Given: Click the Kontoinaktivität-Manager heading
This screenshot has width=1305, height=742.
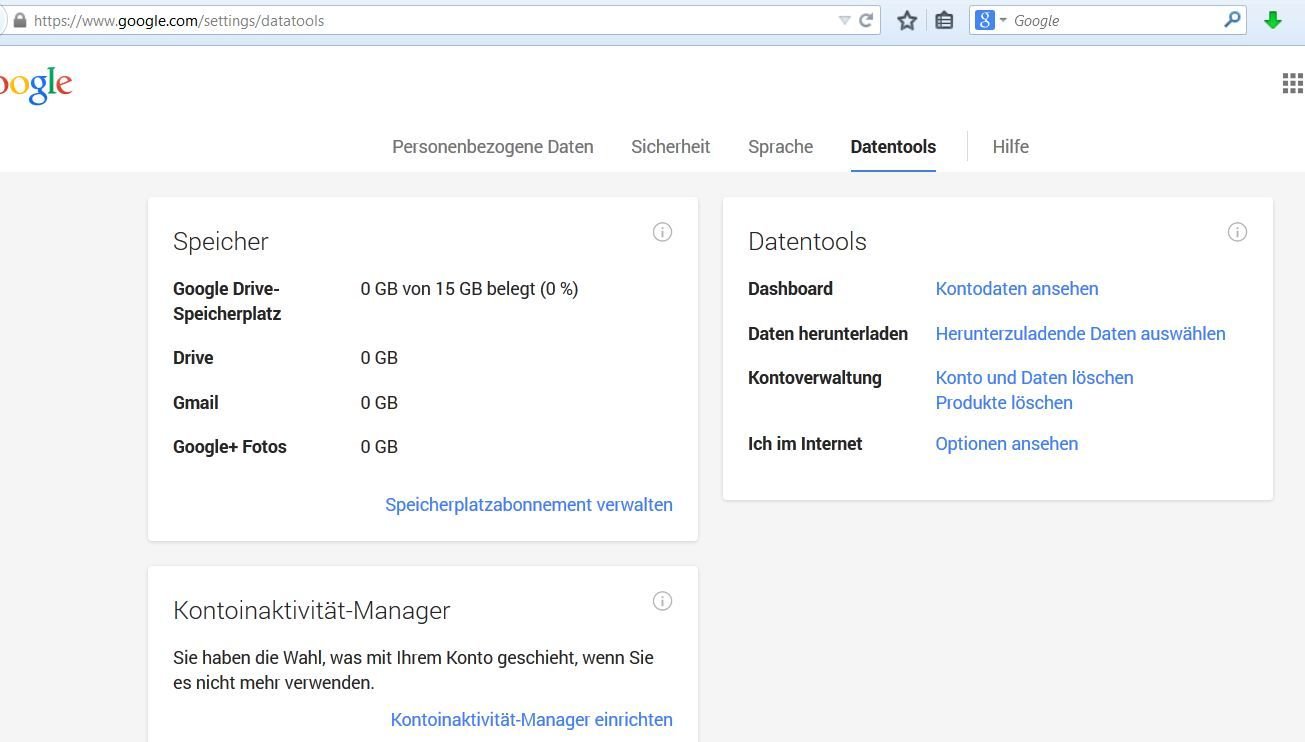Looking at the screenshot, I should point(312,610).
